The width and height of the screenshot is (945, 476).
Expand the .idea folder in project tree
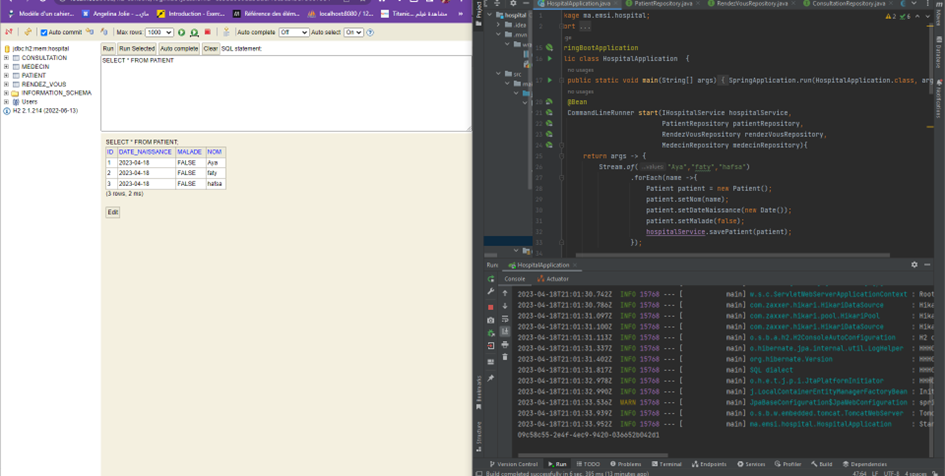click(x=498, y=25)
